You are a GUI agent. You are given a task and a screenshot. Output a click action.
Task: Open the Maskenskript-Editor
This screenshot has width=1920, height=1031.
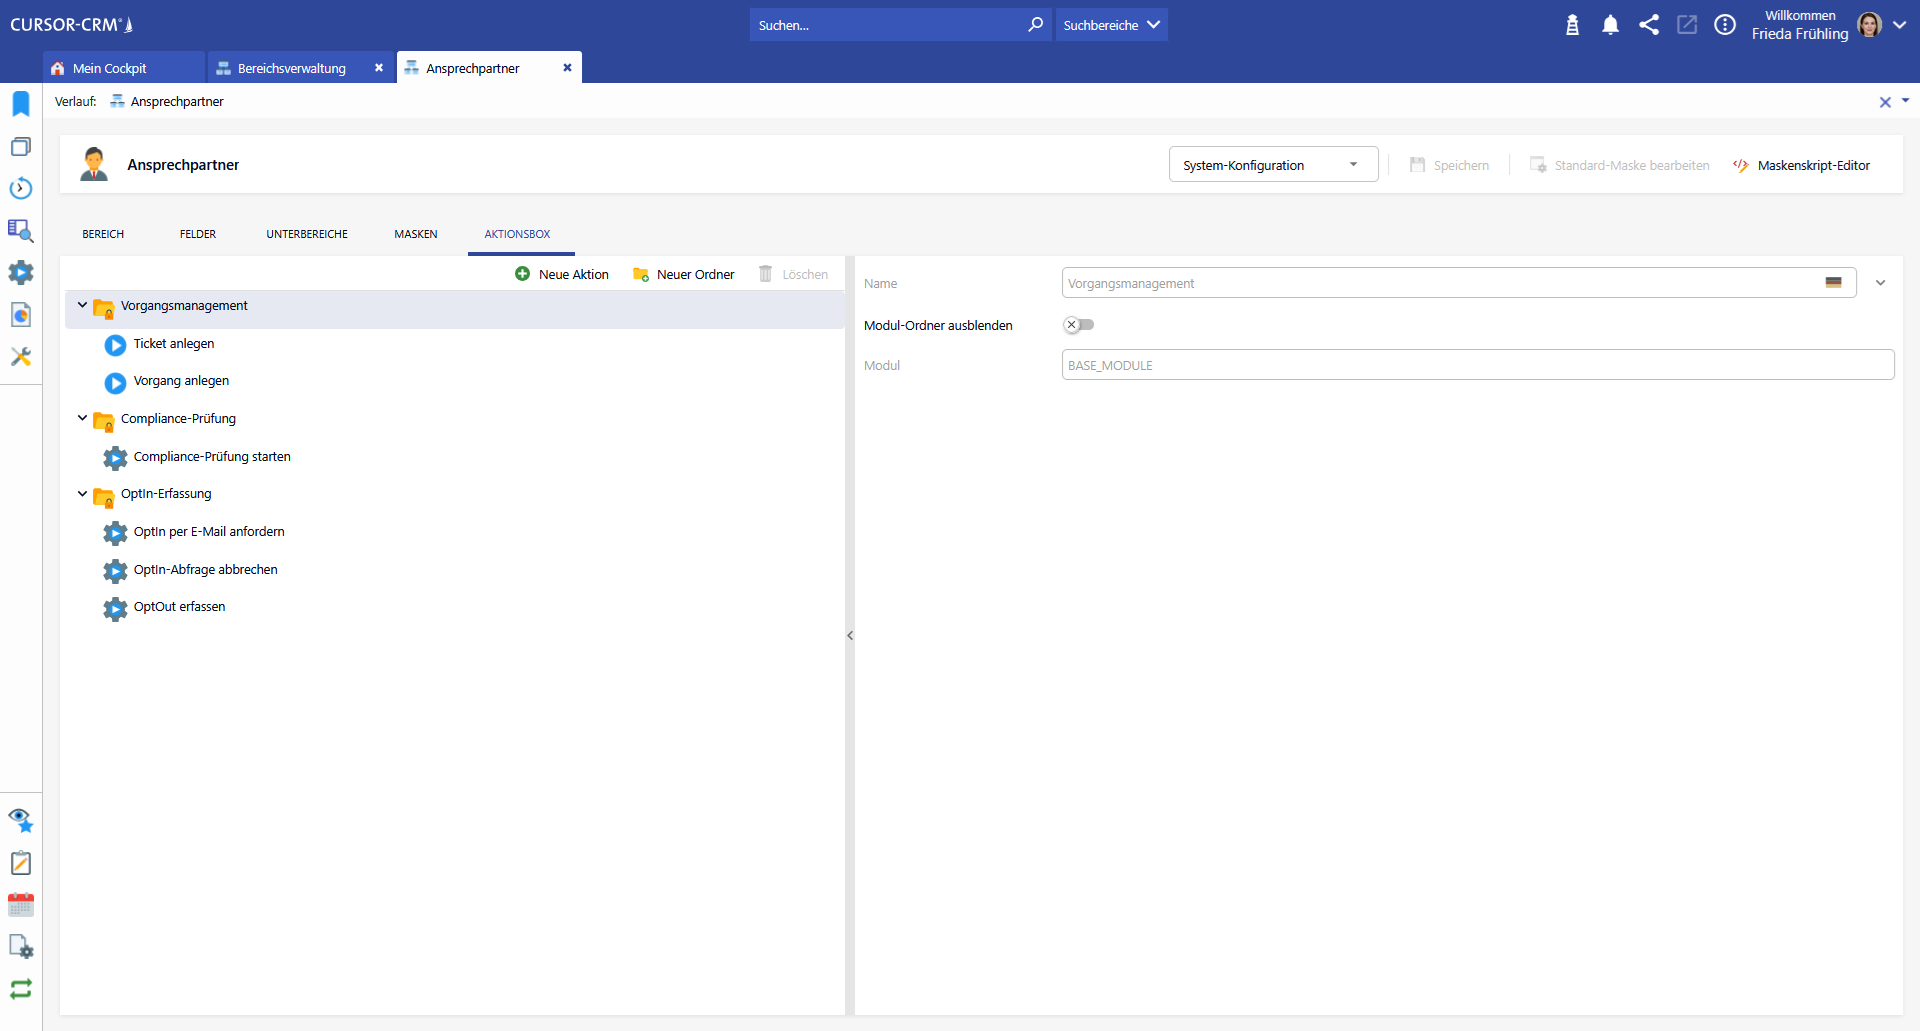pos(1802,166)
